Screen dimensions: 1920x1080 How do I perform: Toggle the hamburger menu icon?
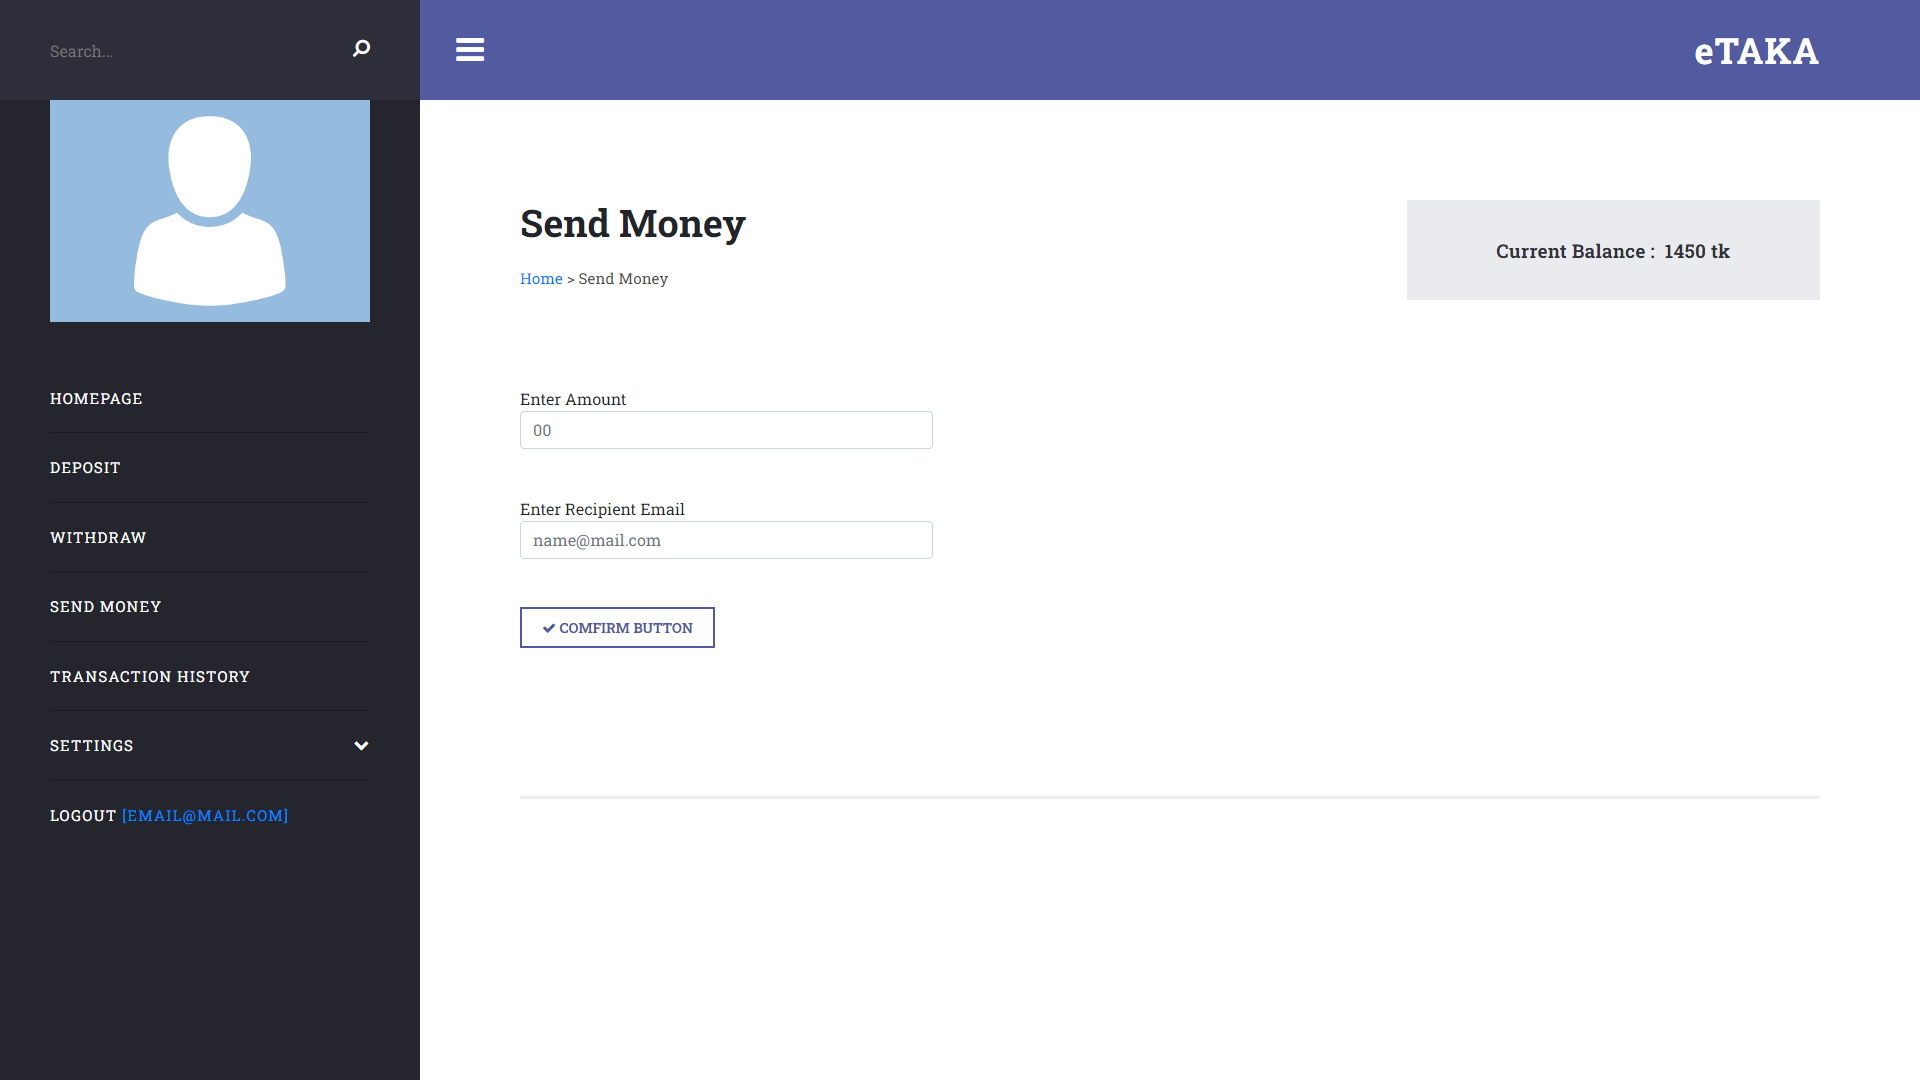tap(470, 50)
